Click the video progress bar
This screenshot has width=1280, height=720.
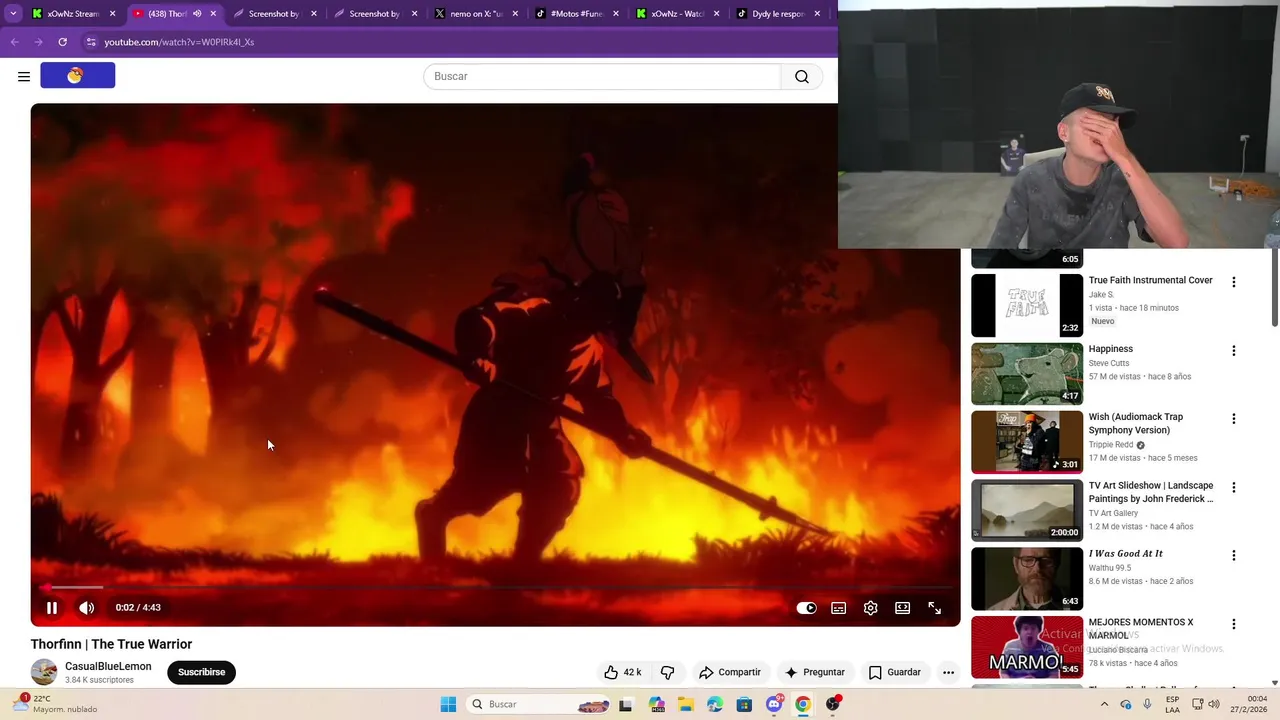[495, 587]
